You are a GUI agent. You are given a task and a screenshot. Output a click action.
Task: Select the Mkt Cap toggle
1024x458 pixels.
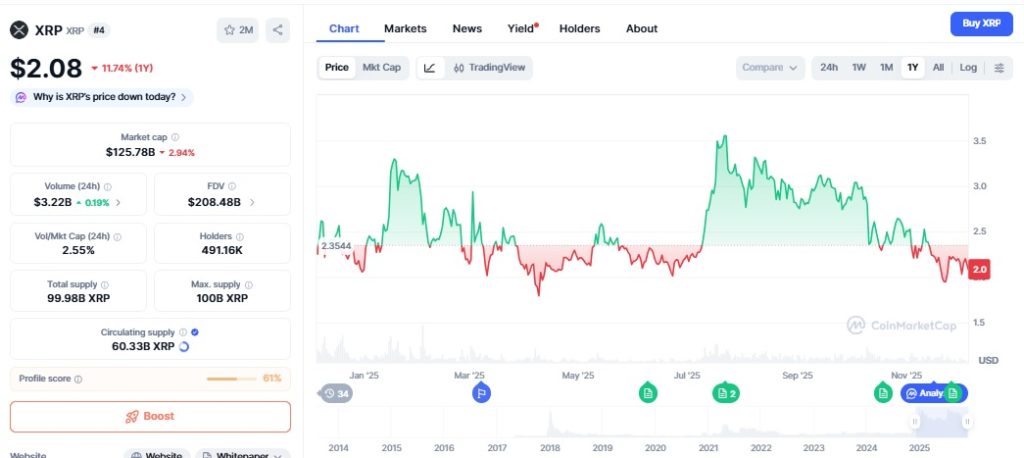(381, 68)
